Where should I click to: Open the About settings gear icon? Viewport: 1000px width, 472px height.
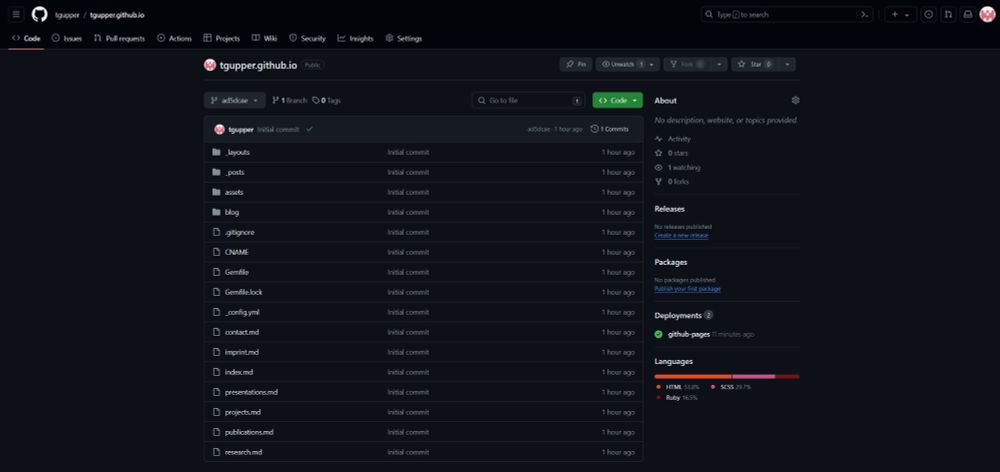[x=795, y=100]
